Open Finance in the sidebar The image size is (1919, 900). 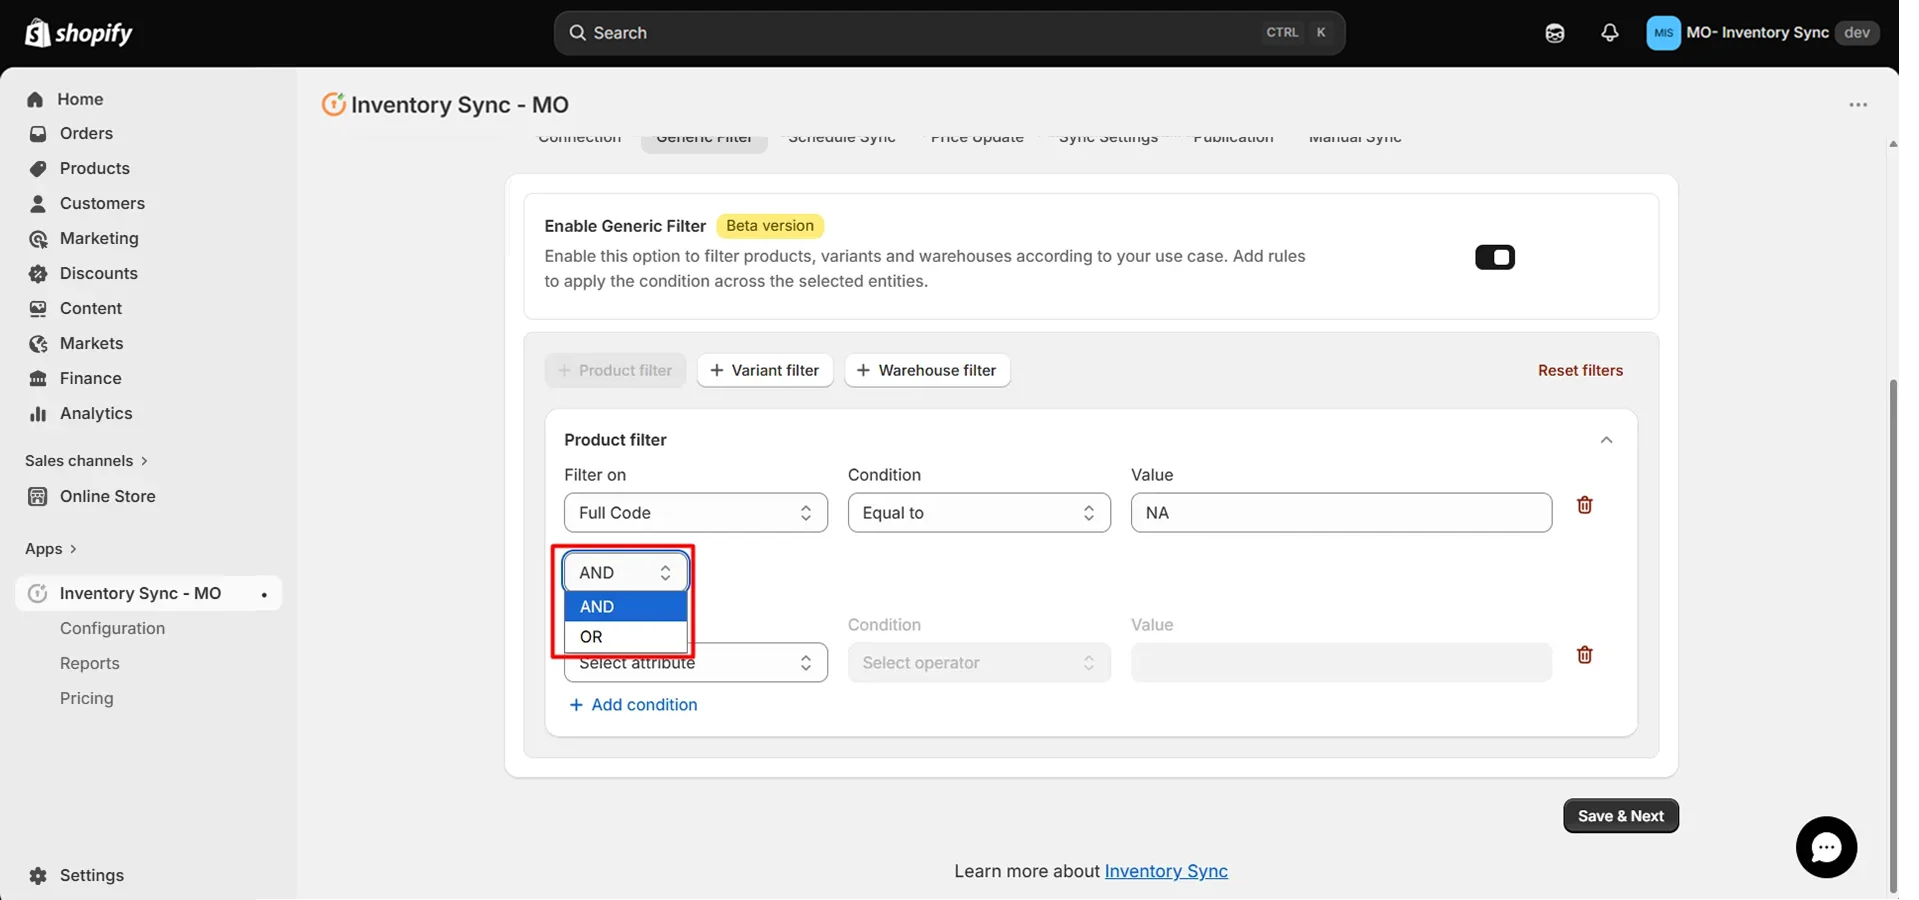click(x=90, y=379)
